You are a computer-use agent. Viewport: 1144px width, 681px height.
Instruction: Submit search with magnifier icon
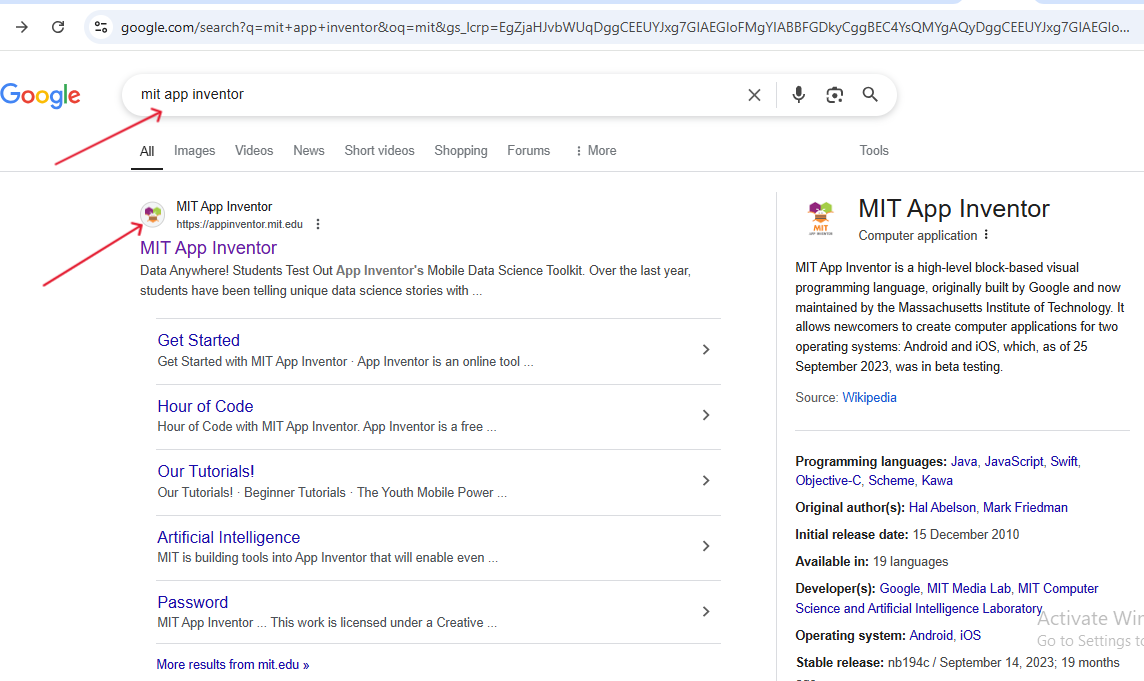tap(870, 94)
